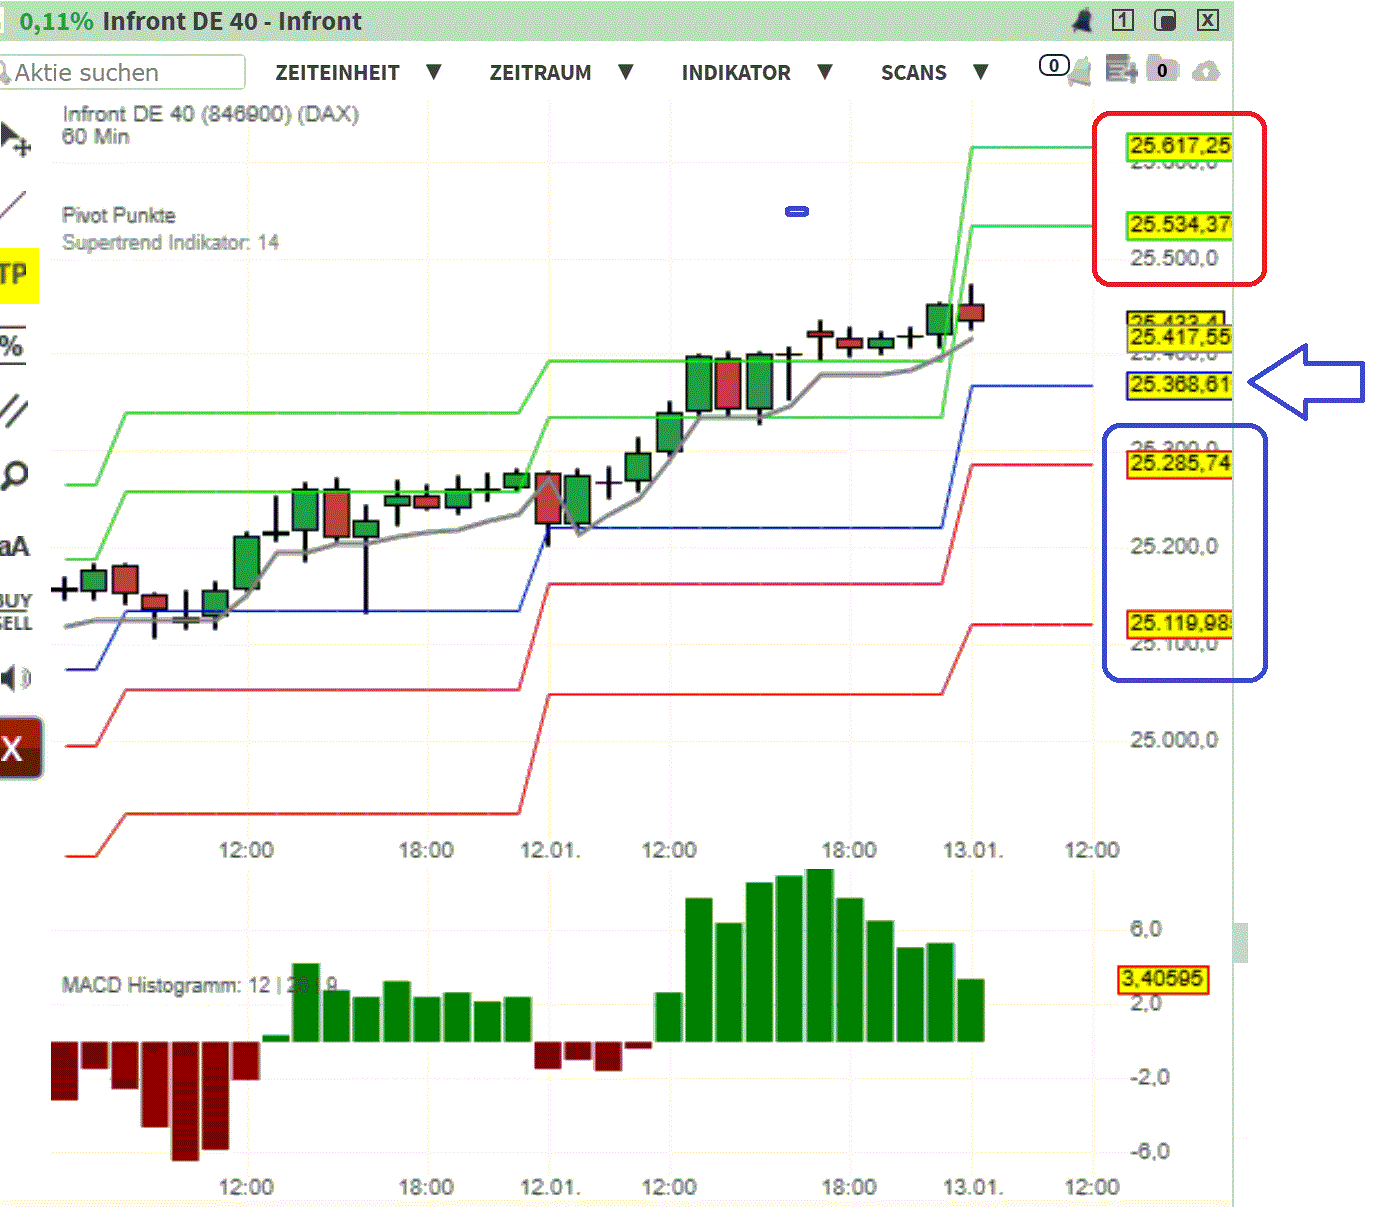
Task: Click the red X toggle button
Action: point(15,747)
